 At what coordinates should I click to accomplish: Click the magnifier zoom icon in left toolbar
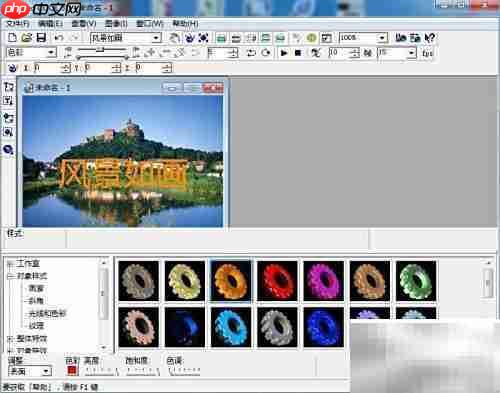8,132
